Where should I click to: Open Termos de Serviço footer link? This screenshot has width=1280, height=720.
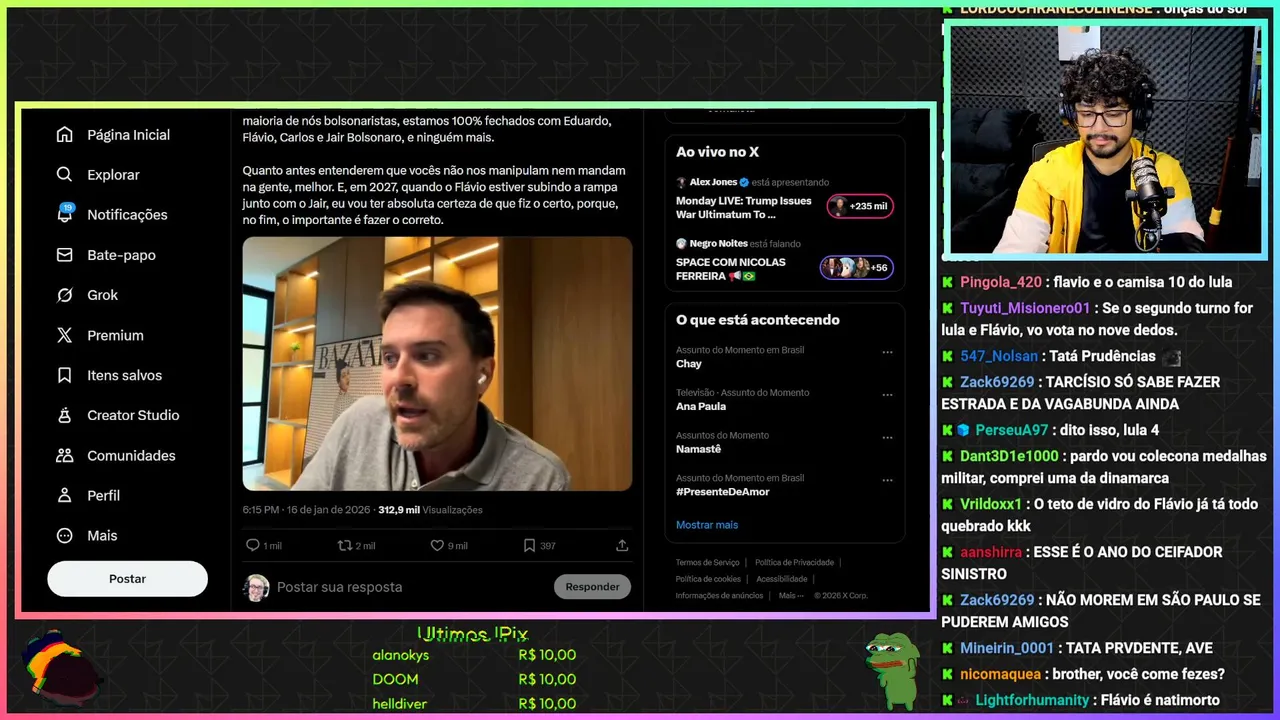(x=707, y=562)
